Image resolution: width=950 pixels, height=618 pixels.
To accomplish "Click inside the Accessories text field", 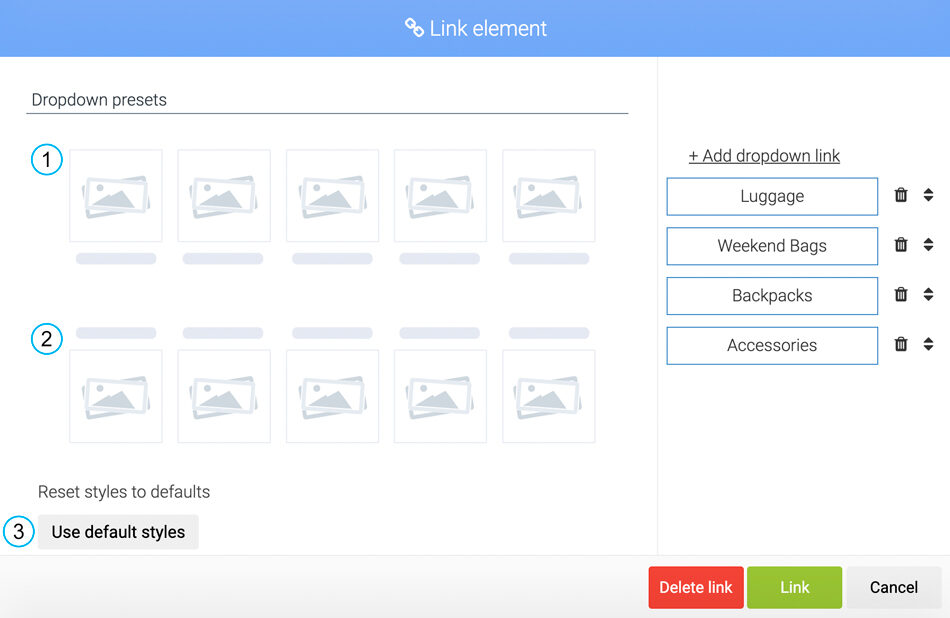I will point(771,344).
